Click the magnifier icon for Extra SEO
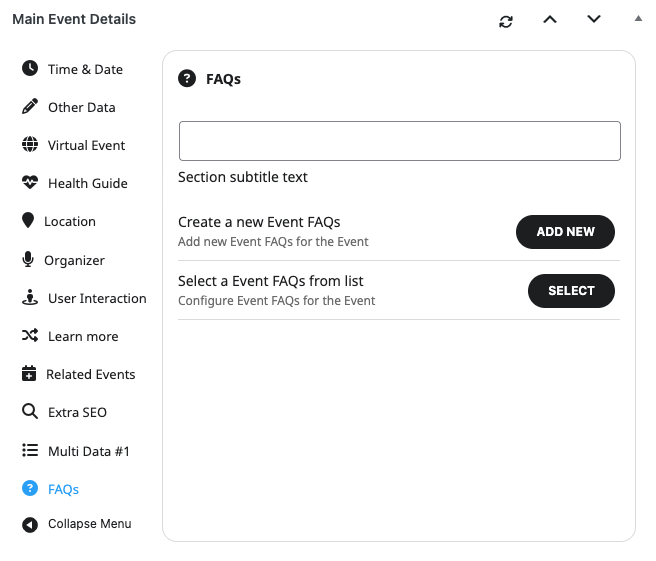Screen dimensions: 656x561 tap(30, 412)
